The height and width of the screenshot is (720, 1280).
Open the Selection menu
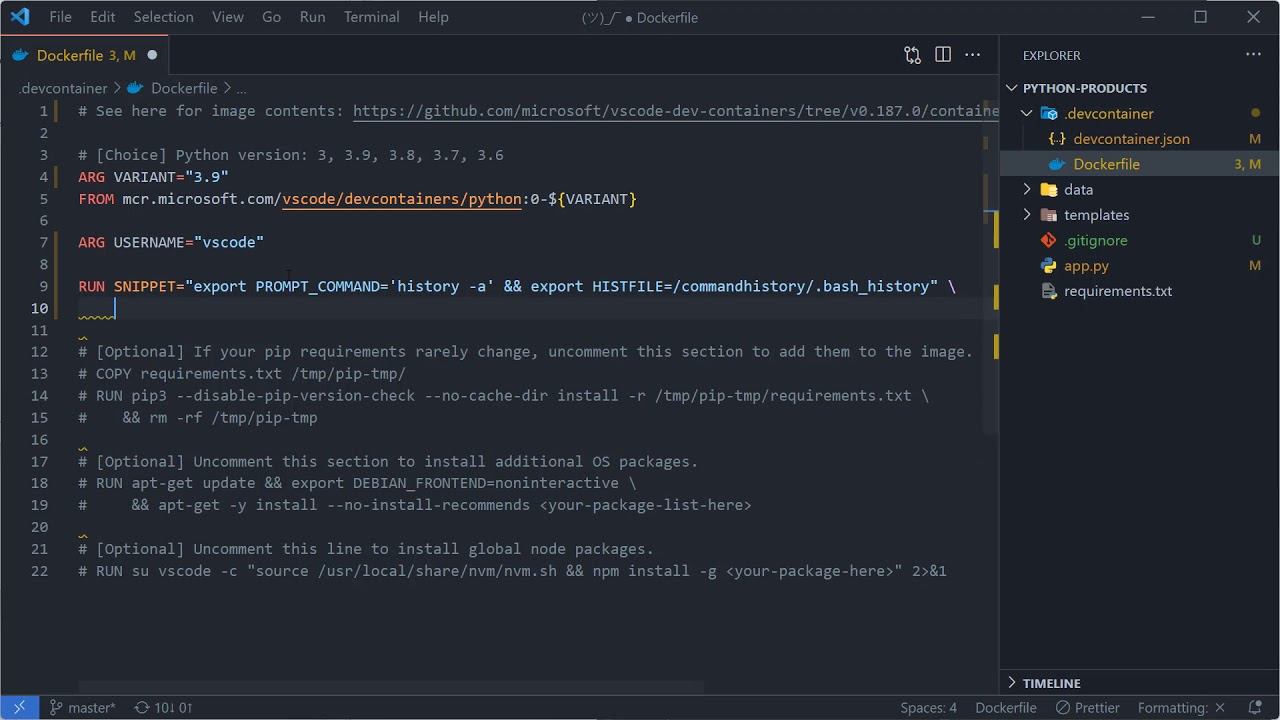pos(163,17)
